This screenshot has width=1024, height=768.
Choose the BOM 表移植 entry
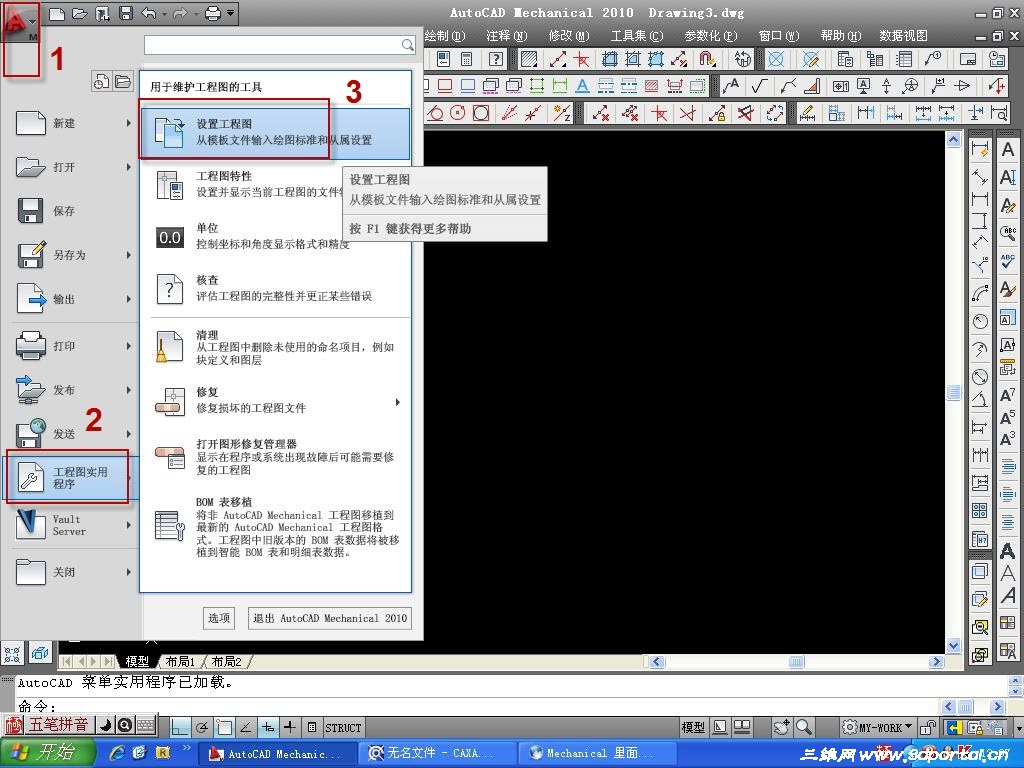(x=275, y=526)
